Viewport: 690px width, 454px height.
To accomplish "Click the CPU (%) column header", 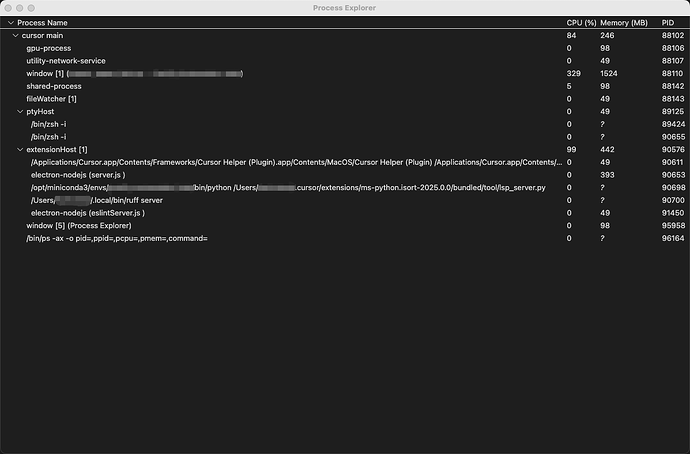I will (x=581, y=22).
